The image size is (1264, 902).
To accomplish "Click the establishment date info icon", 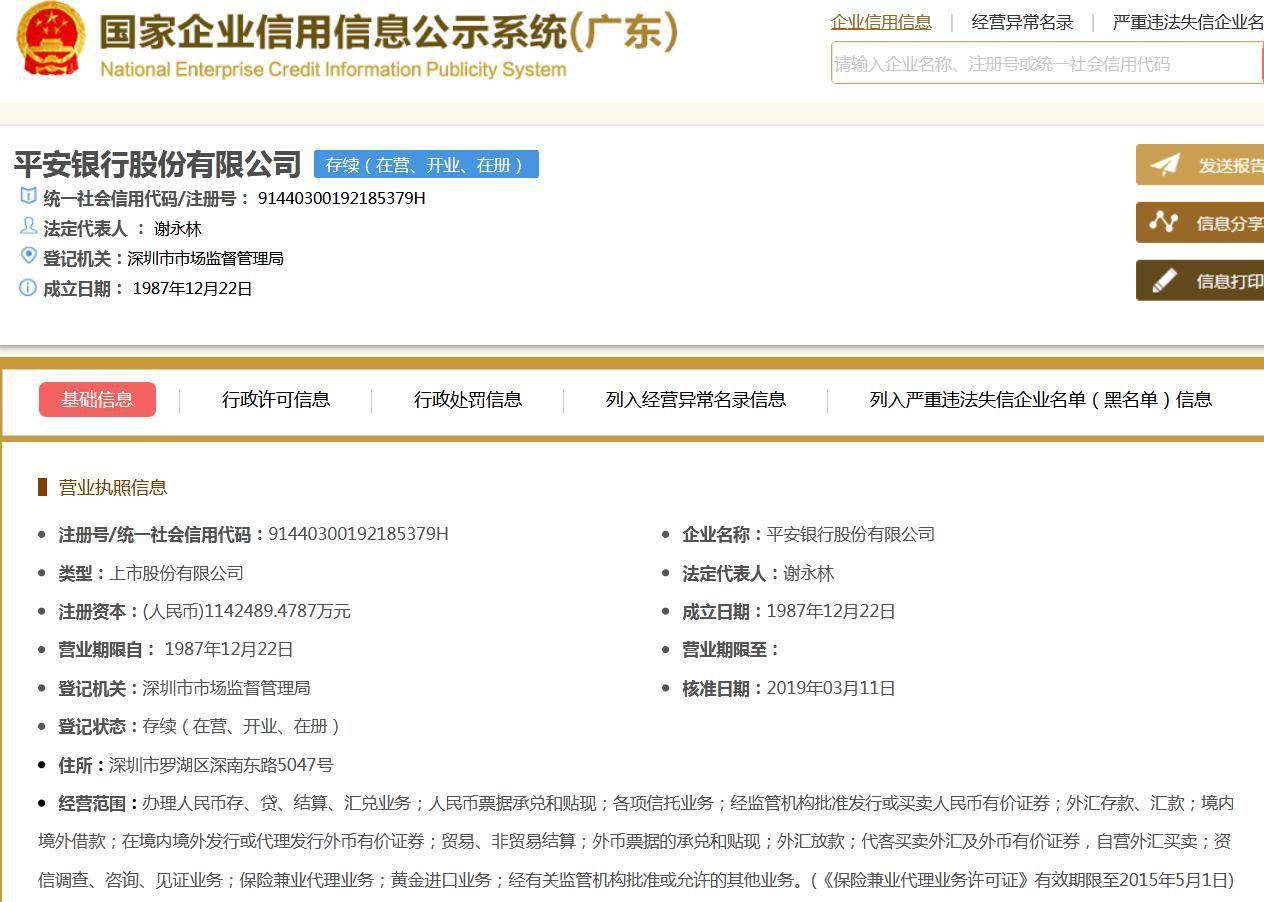I will (x=28, y=288).
